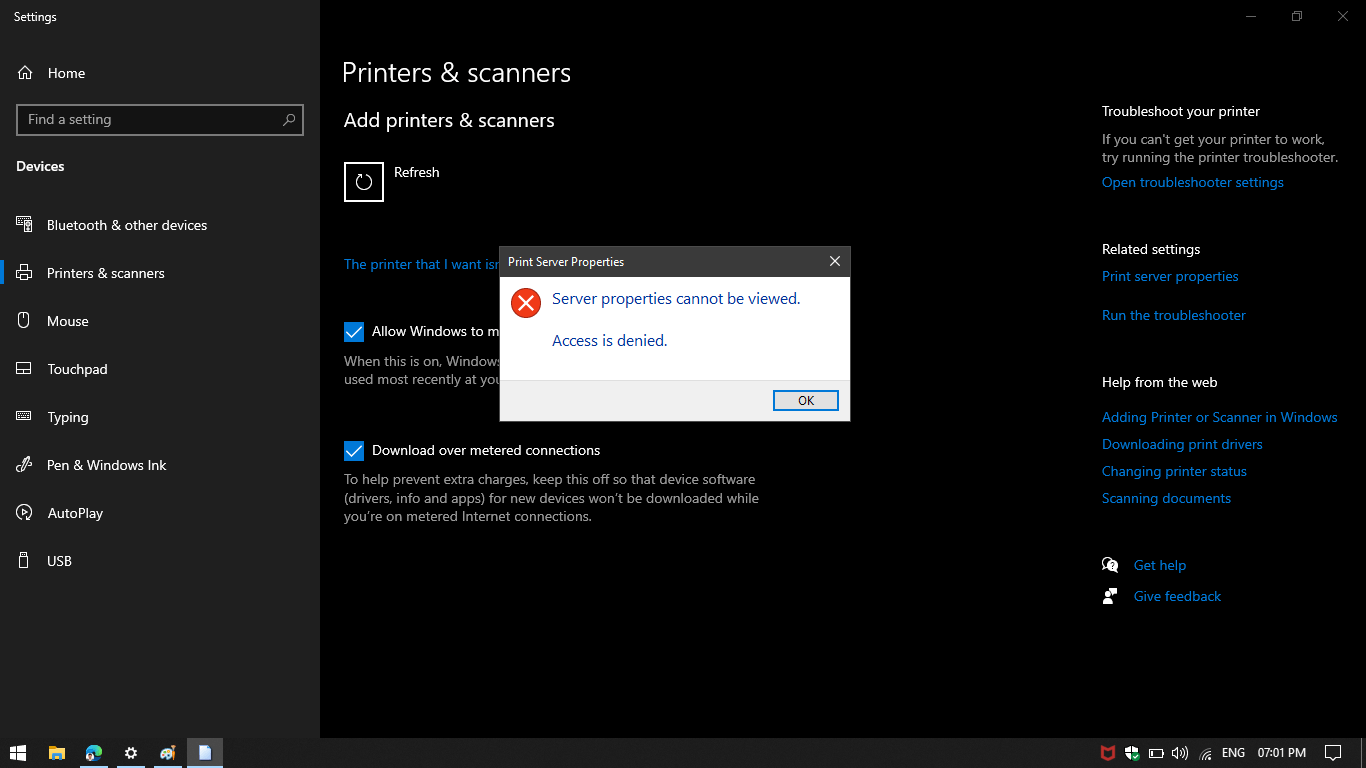Open Paint app from taskbar
Screen dimensions: 1366x768
(168, 753)
